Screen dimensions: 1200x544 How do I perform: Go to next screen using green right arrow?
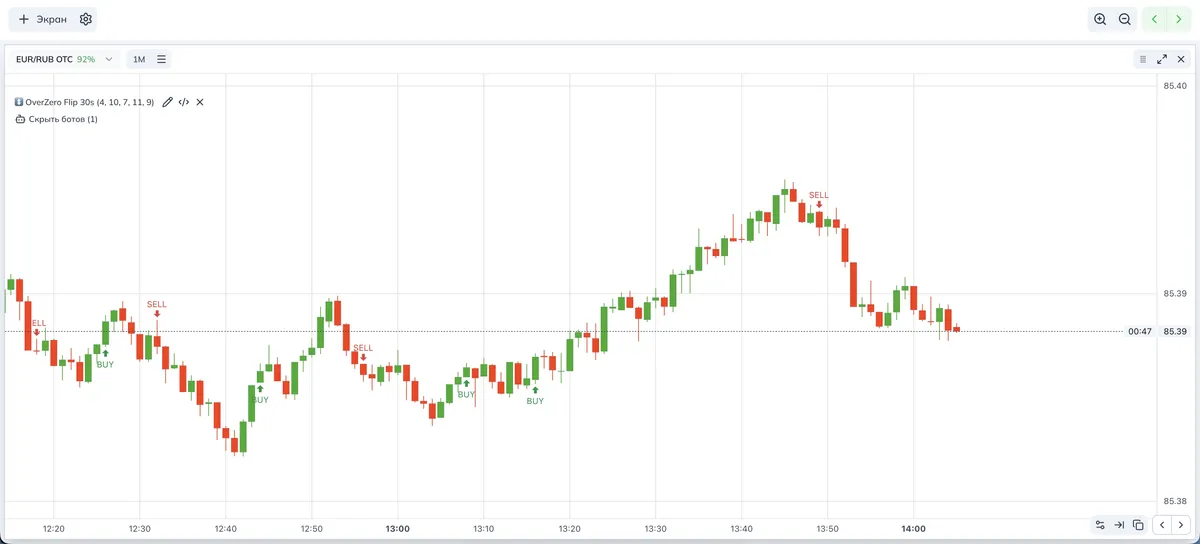coord(1180,19)
